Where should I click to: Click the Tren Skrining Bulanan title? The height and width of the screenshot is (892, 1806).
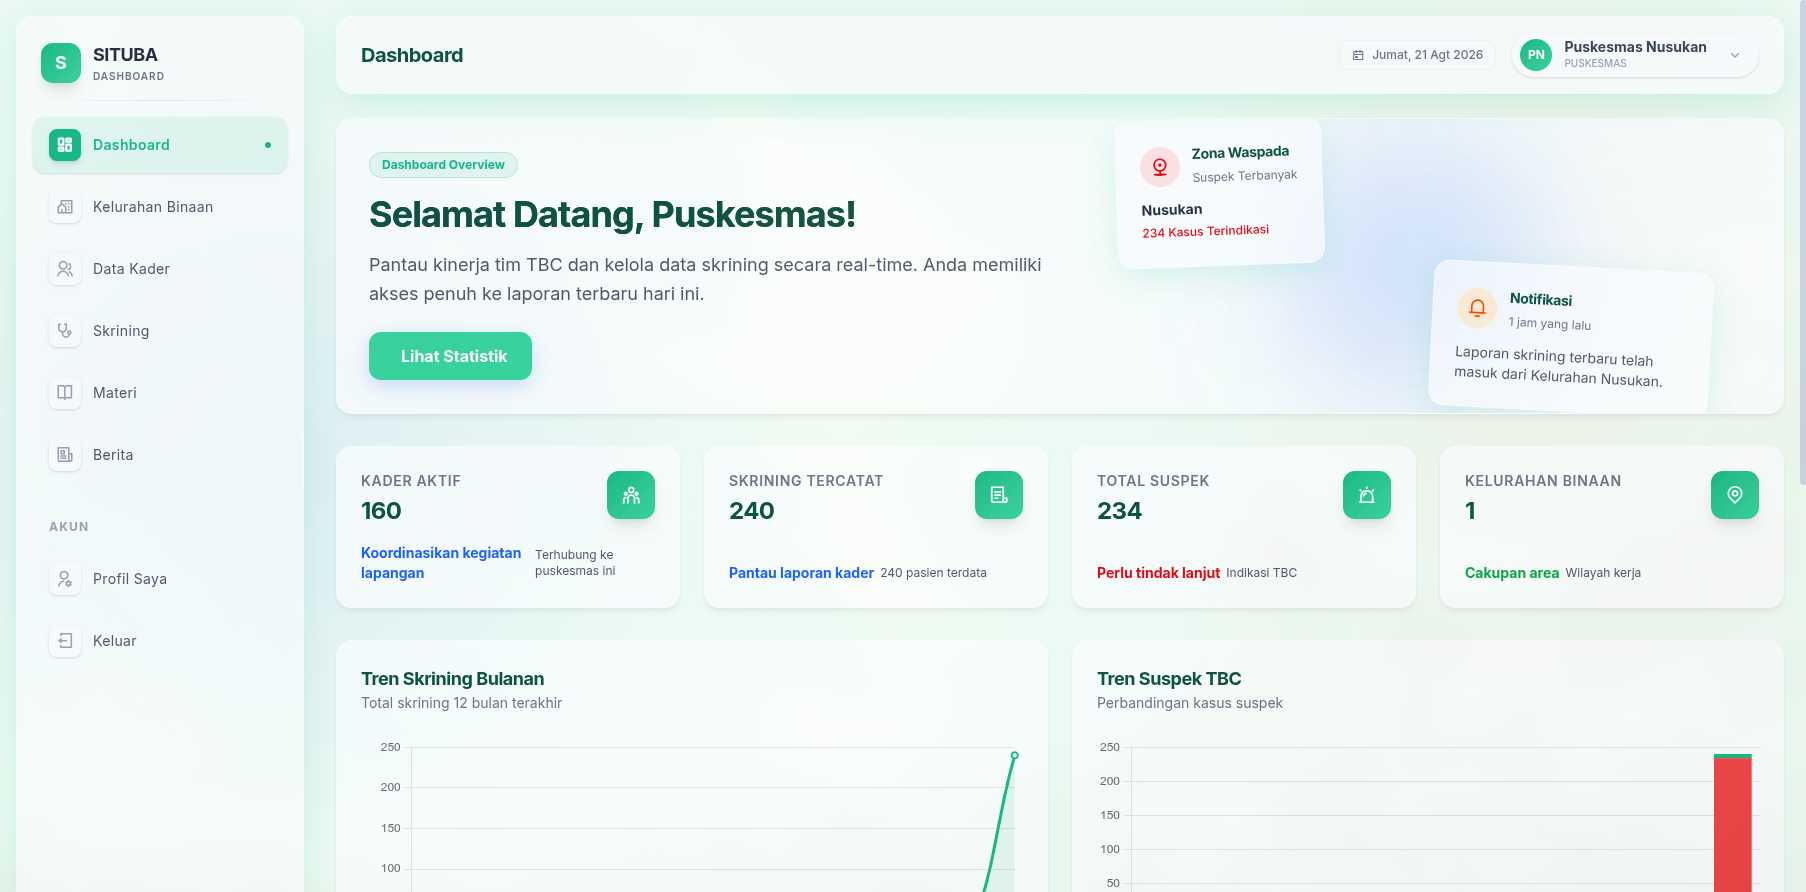[453, 679]
